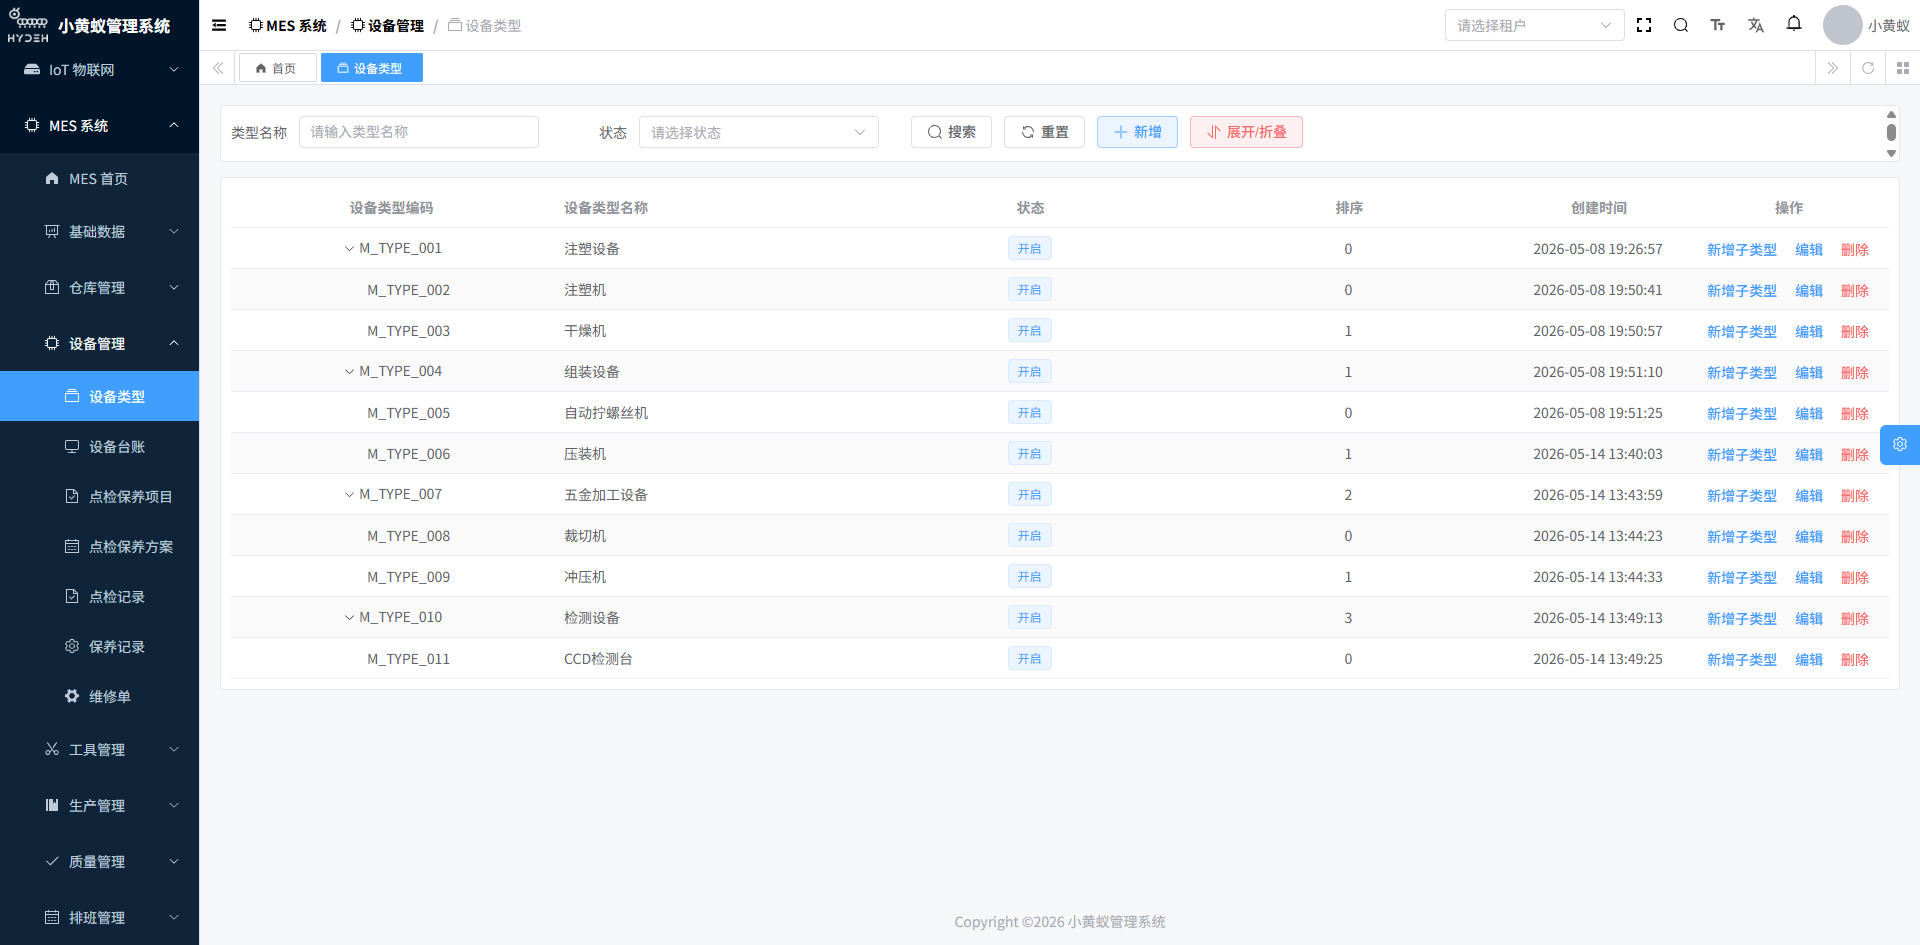Viewport: 1920px width, 945px height.
Task: Open the tab grid options icon
Action: pyautogui.click(x=1903, y=68)
